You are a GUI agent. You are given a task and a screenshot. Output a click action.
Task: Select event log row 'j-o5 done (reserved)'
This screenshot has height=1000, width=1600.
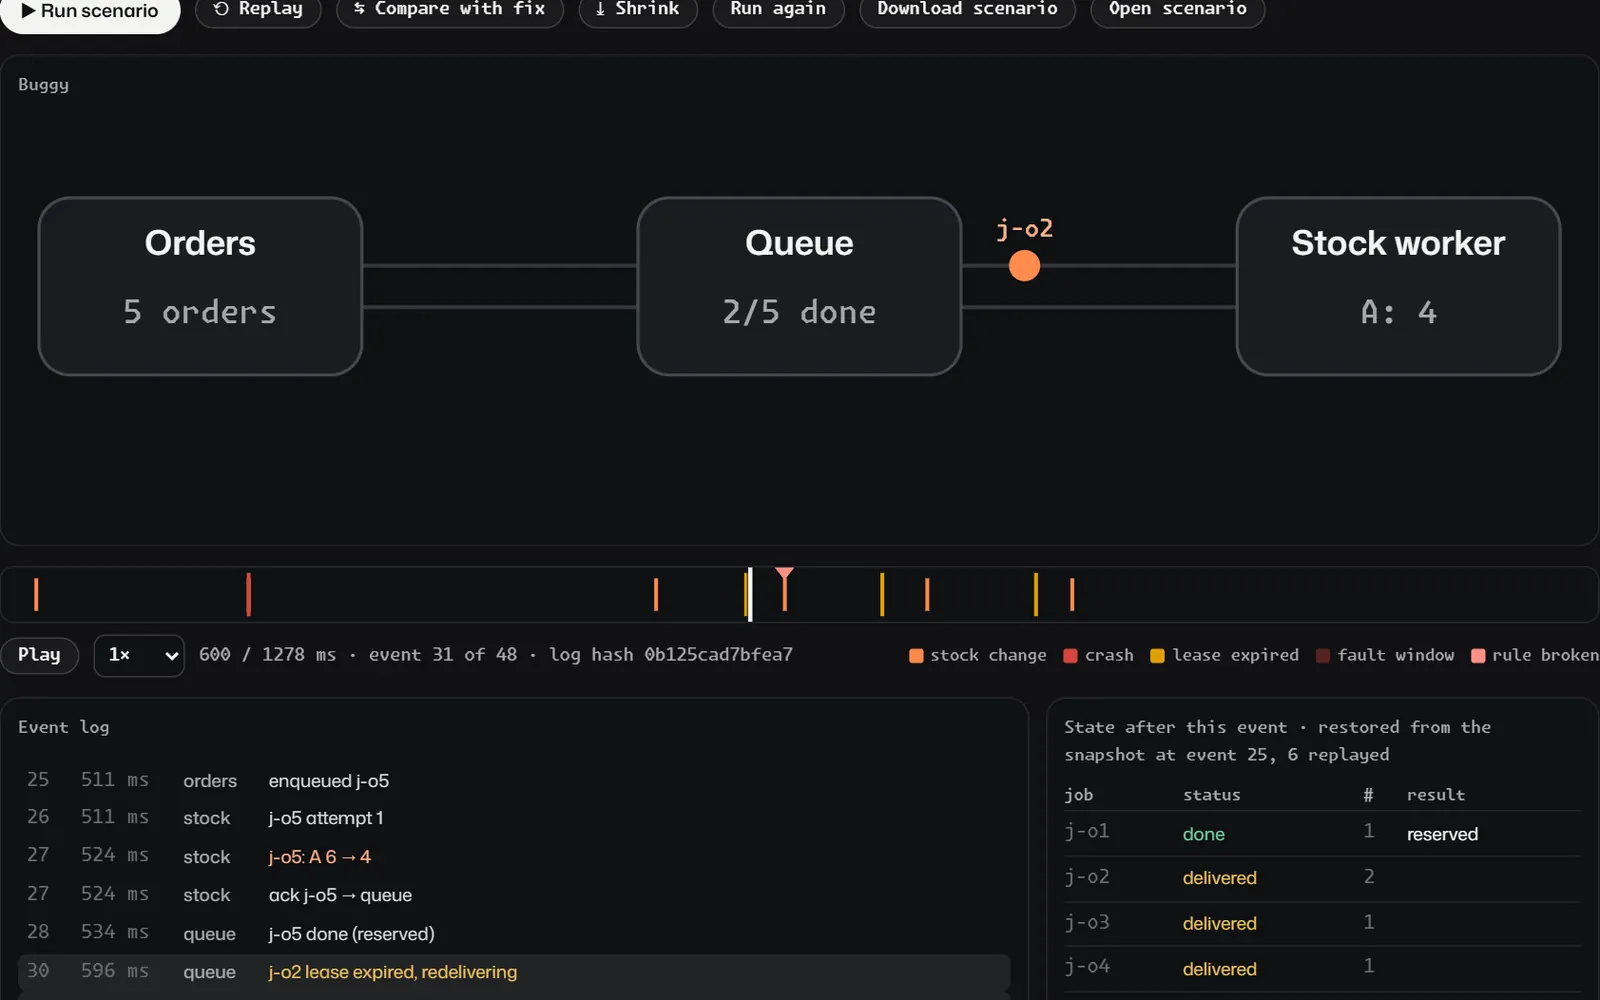tap(514, 933)
